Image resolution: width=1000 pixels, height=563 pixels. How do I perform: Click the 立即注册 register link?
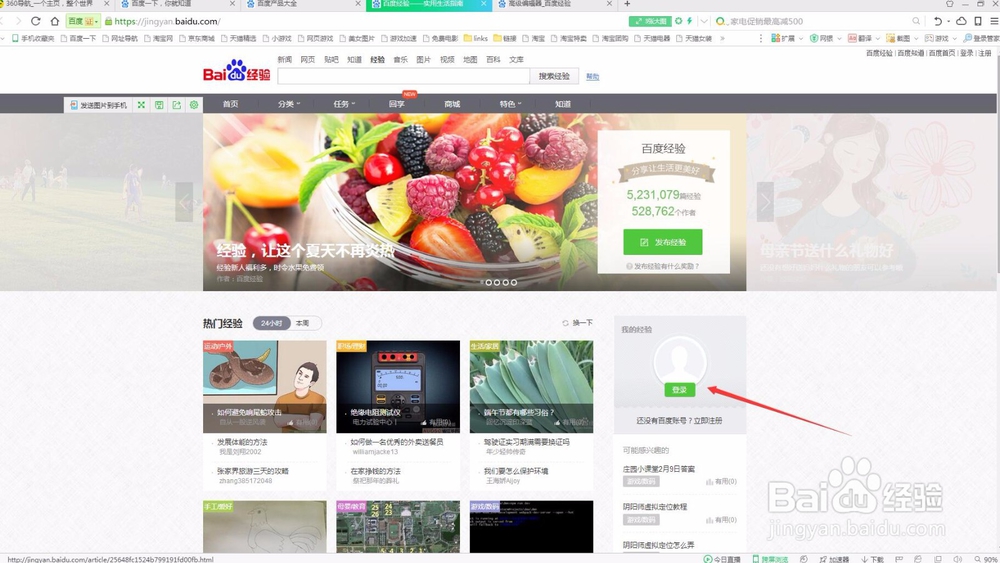(x=708, y=421)
